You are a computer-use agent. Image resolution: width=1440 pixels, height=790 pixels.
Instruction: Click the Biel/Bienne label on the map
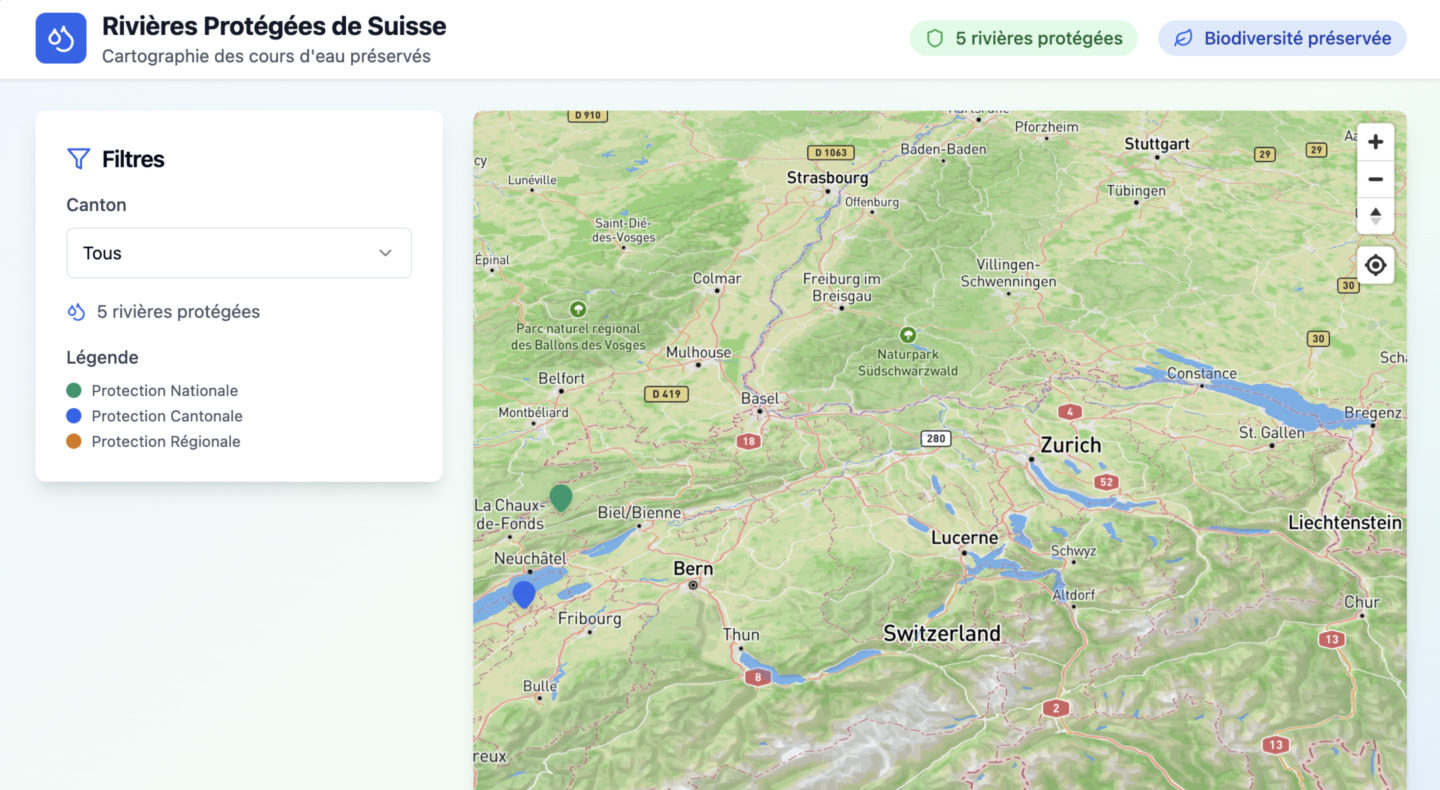(x=639, y=512)
